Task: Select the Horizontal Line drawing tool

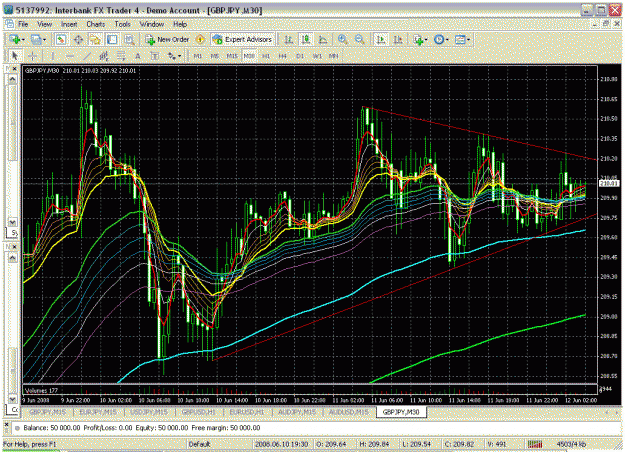Action: (70, 56)
